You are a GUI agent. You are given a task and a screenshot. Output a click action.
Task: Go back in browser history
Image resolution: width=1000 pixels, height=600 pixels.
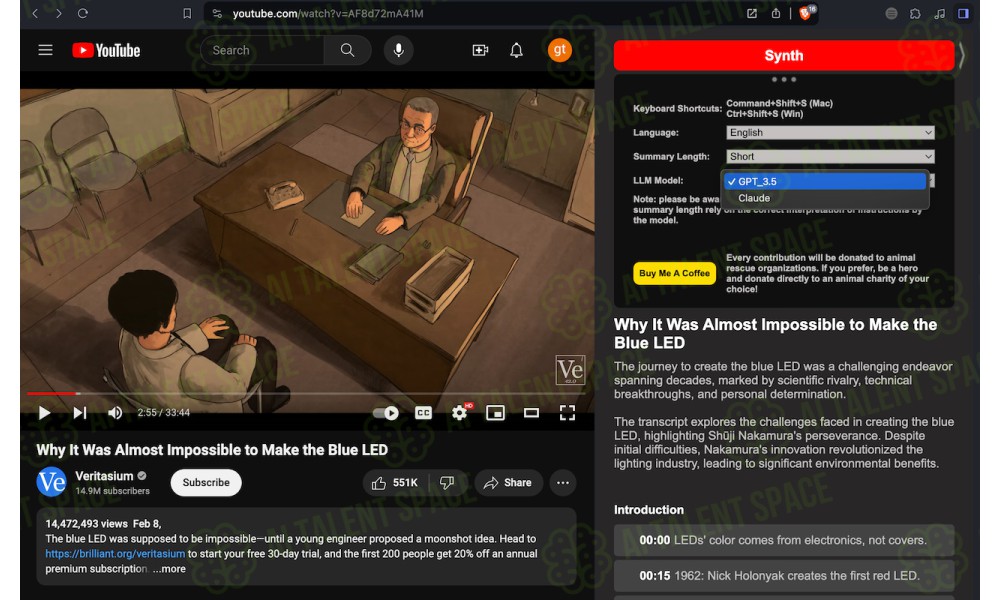tap(35, 13)
